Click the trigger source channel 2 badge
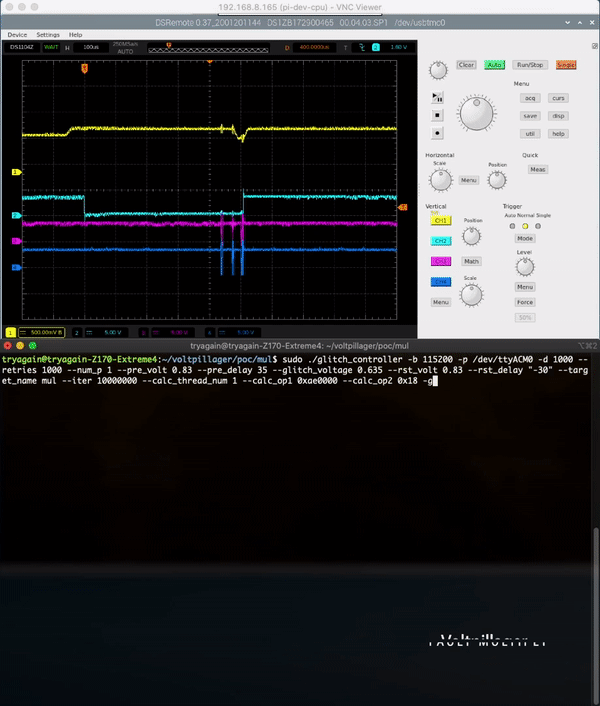The height and width of the screenshot is (706, 600). tap(376, 47)
